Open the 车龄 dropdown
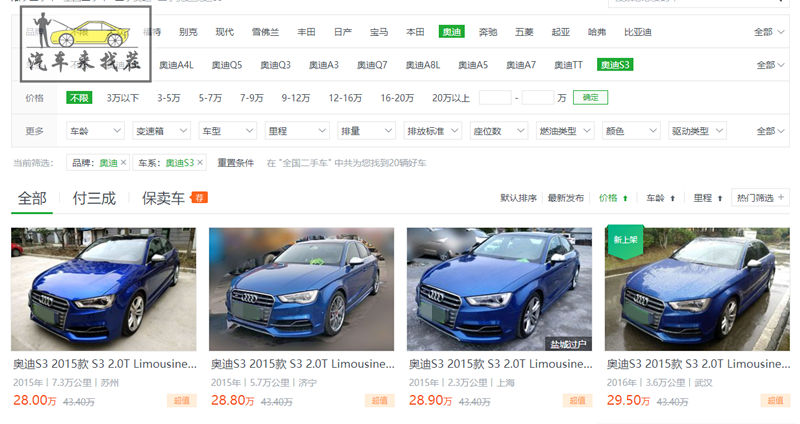The width and height of the screenshot is (800, 424). [95, 131]
